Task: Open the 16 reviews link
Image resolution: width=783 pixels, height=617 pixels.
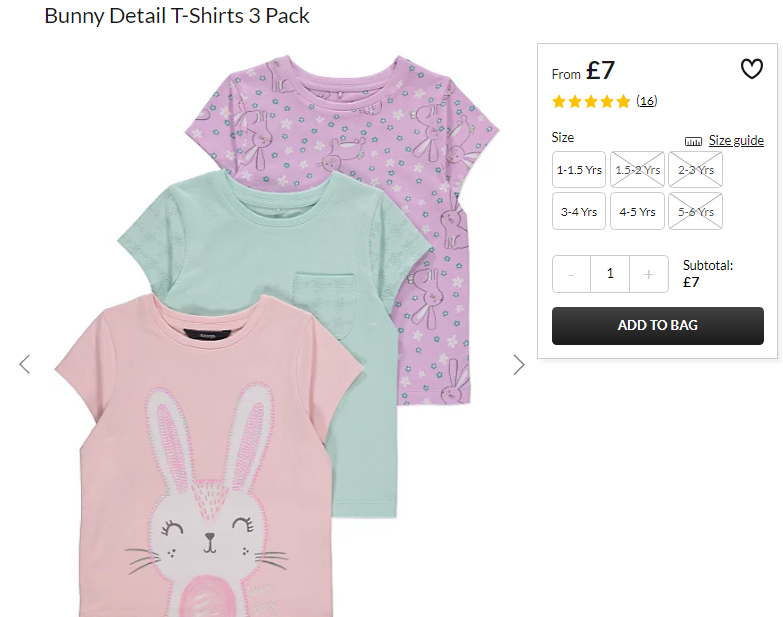Action: coord(647,101)
